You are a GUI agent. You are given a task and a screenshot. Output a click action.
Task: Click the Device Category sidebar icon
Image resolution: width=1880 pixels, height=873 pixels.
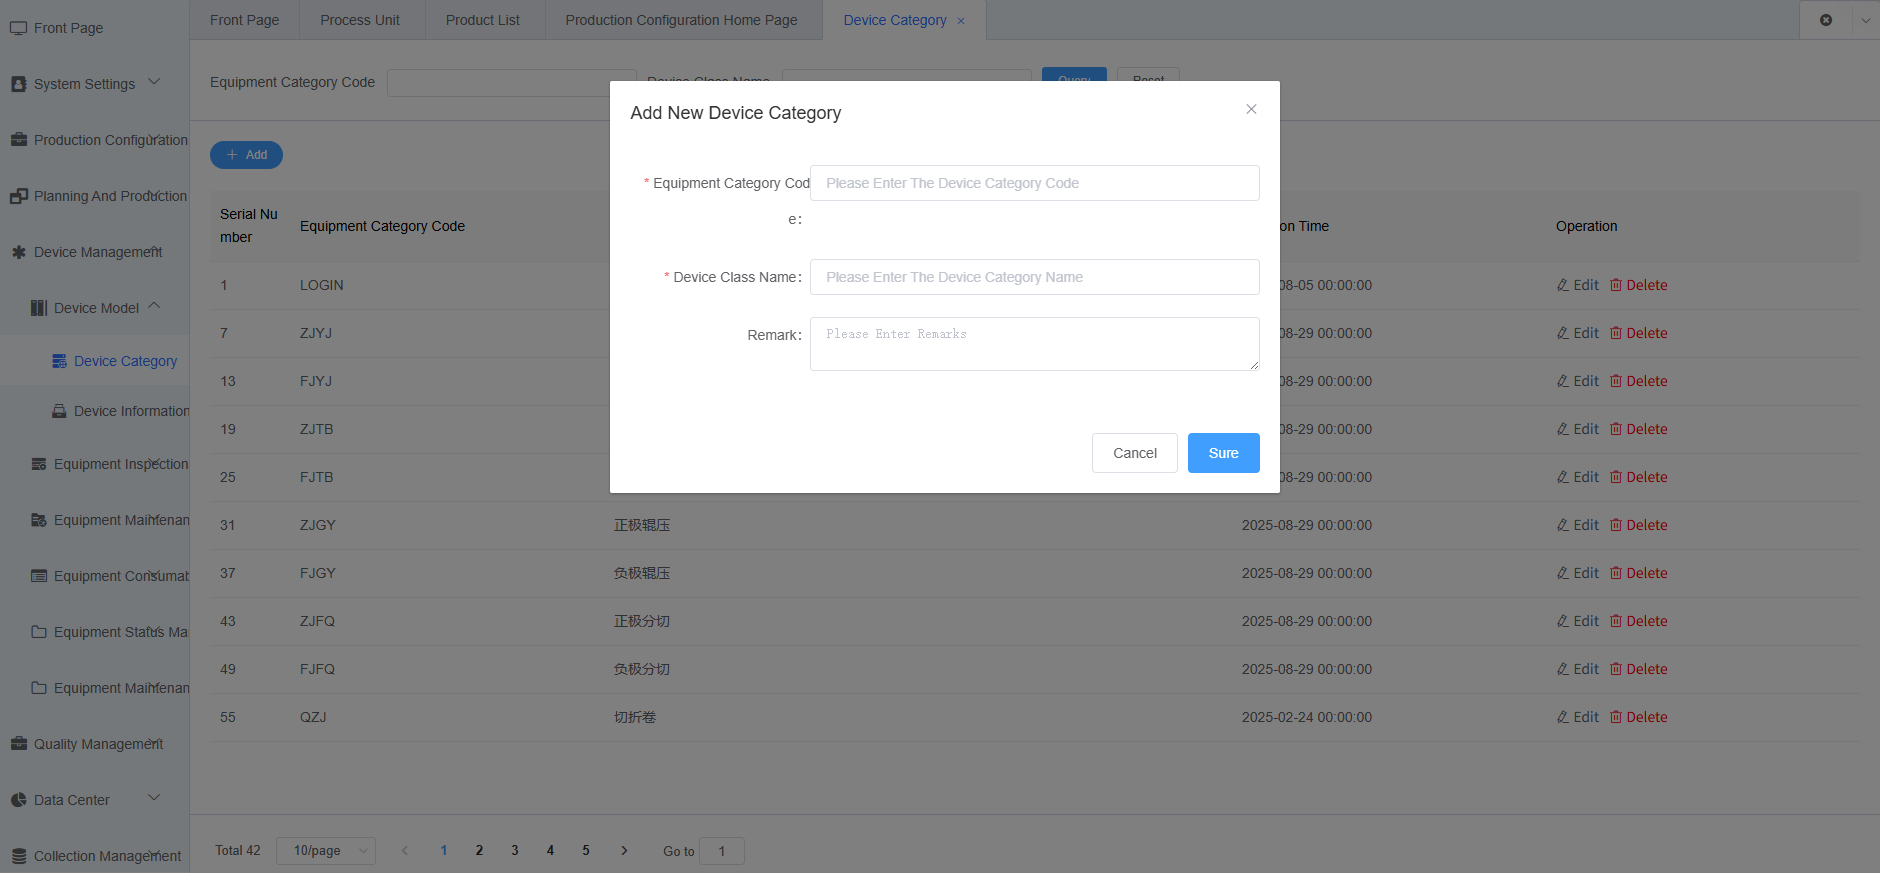click(59, 361)
